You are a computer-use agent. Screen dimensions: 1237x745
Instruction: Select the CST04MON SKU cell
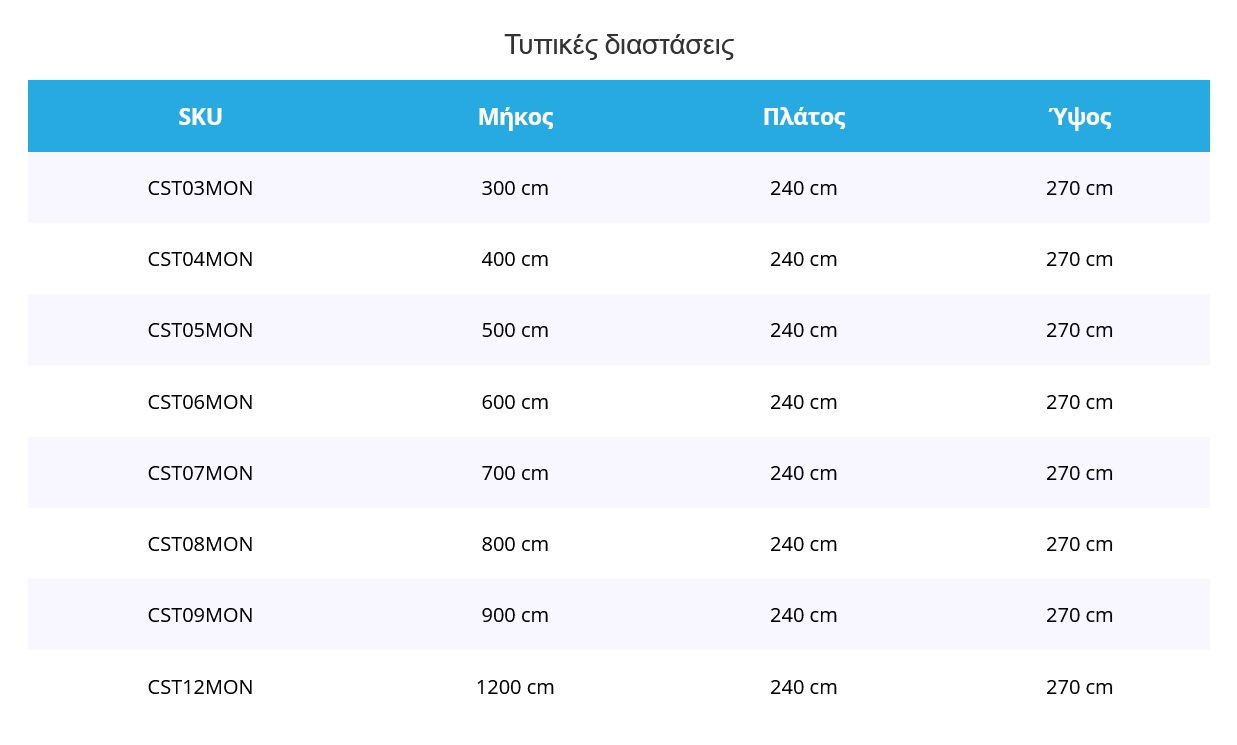200,259
